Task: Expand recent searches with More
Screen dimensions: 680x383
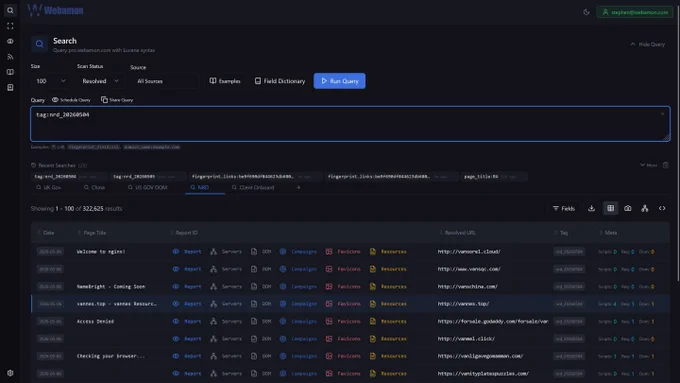Action: click(648, 165)
